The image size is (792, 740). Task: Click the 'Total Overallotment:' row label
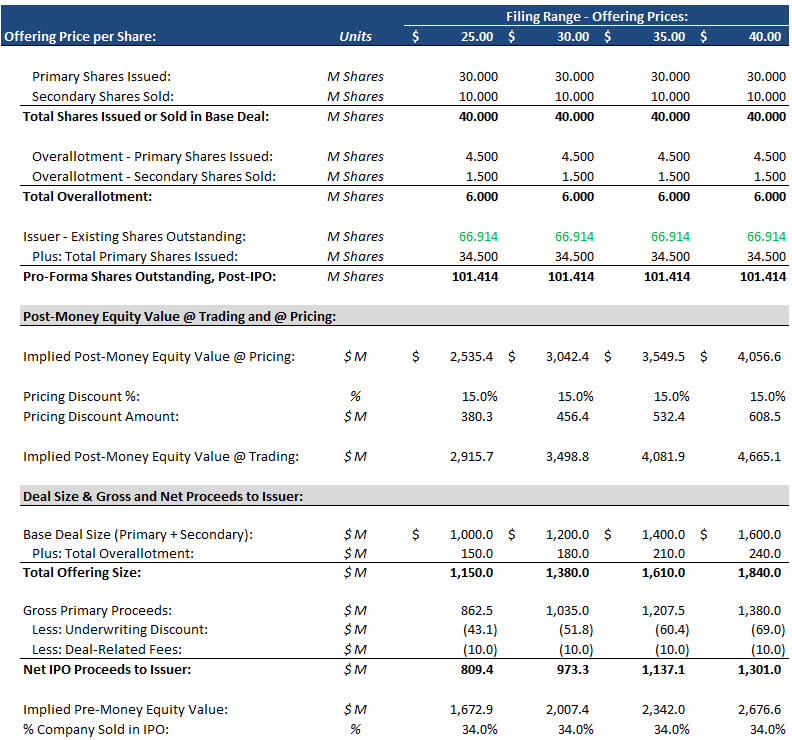coord(87,196)
